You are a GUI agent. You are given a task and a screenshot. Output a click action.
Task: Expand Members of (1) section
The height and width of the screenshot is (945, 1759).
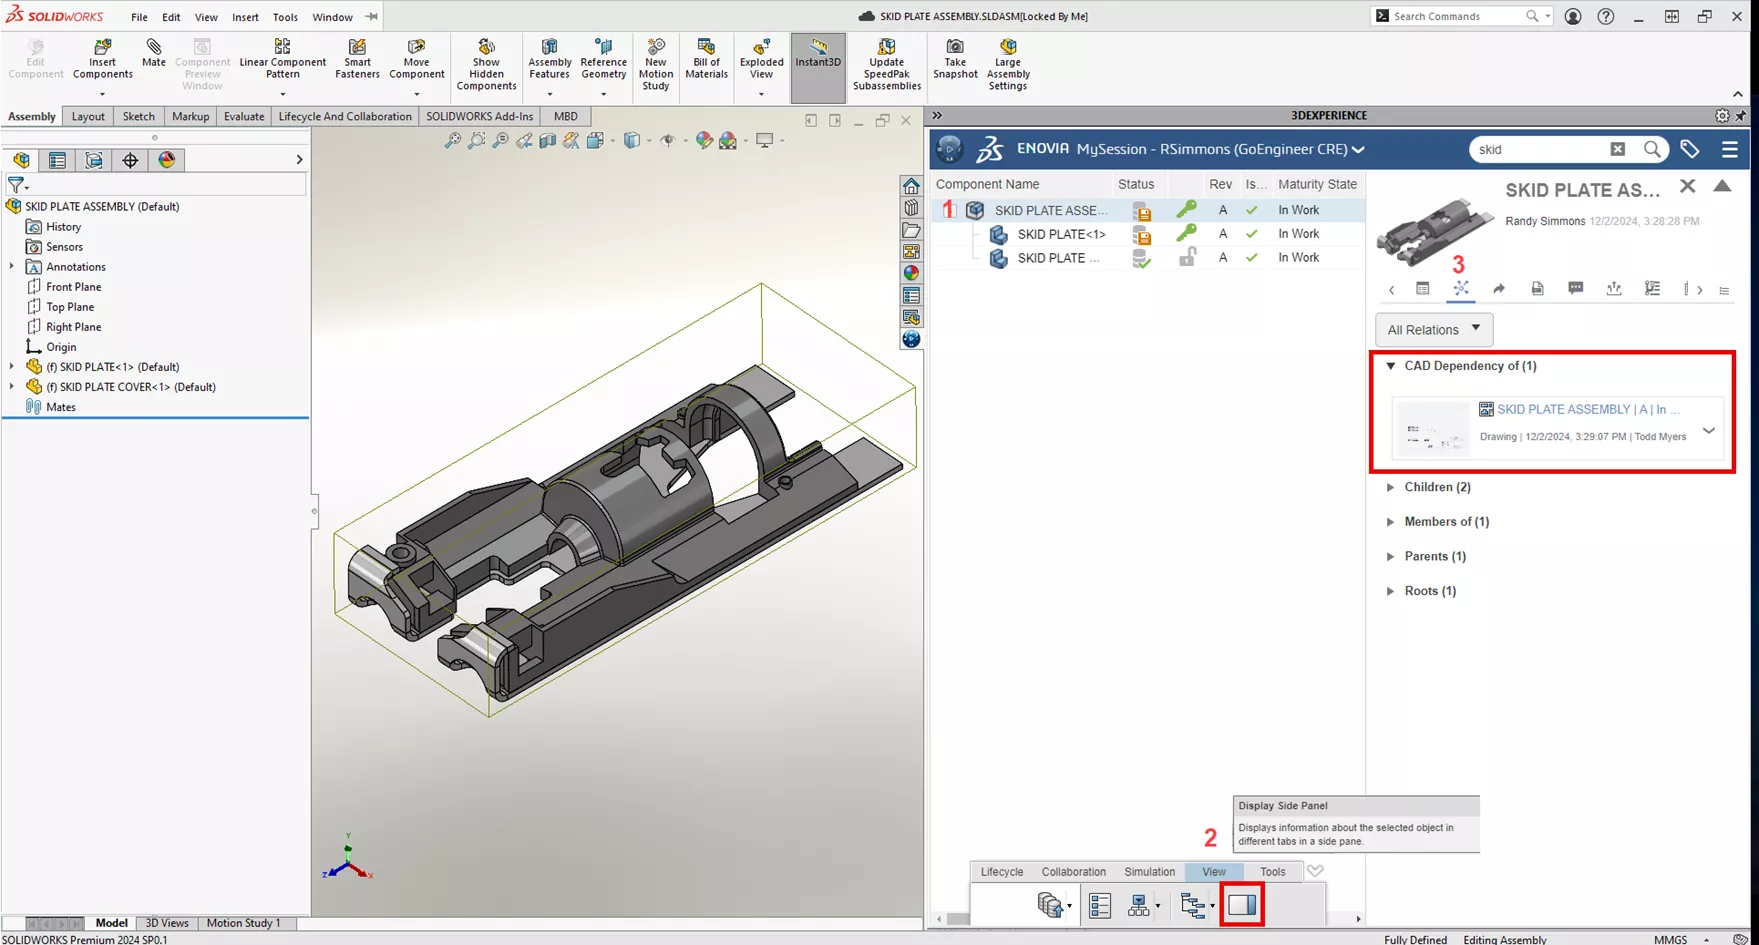click(1391, 522)
